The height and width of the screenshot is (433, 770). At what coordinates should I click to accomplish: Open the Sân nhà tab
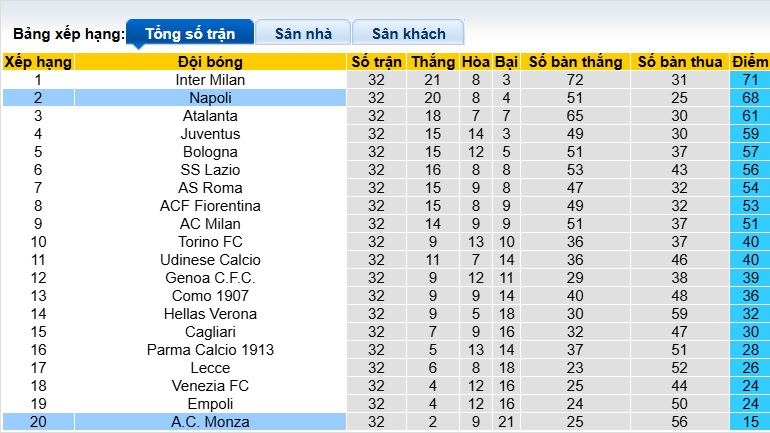tap(303, 33)
